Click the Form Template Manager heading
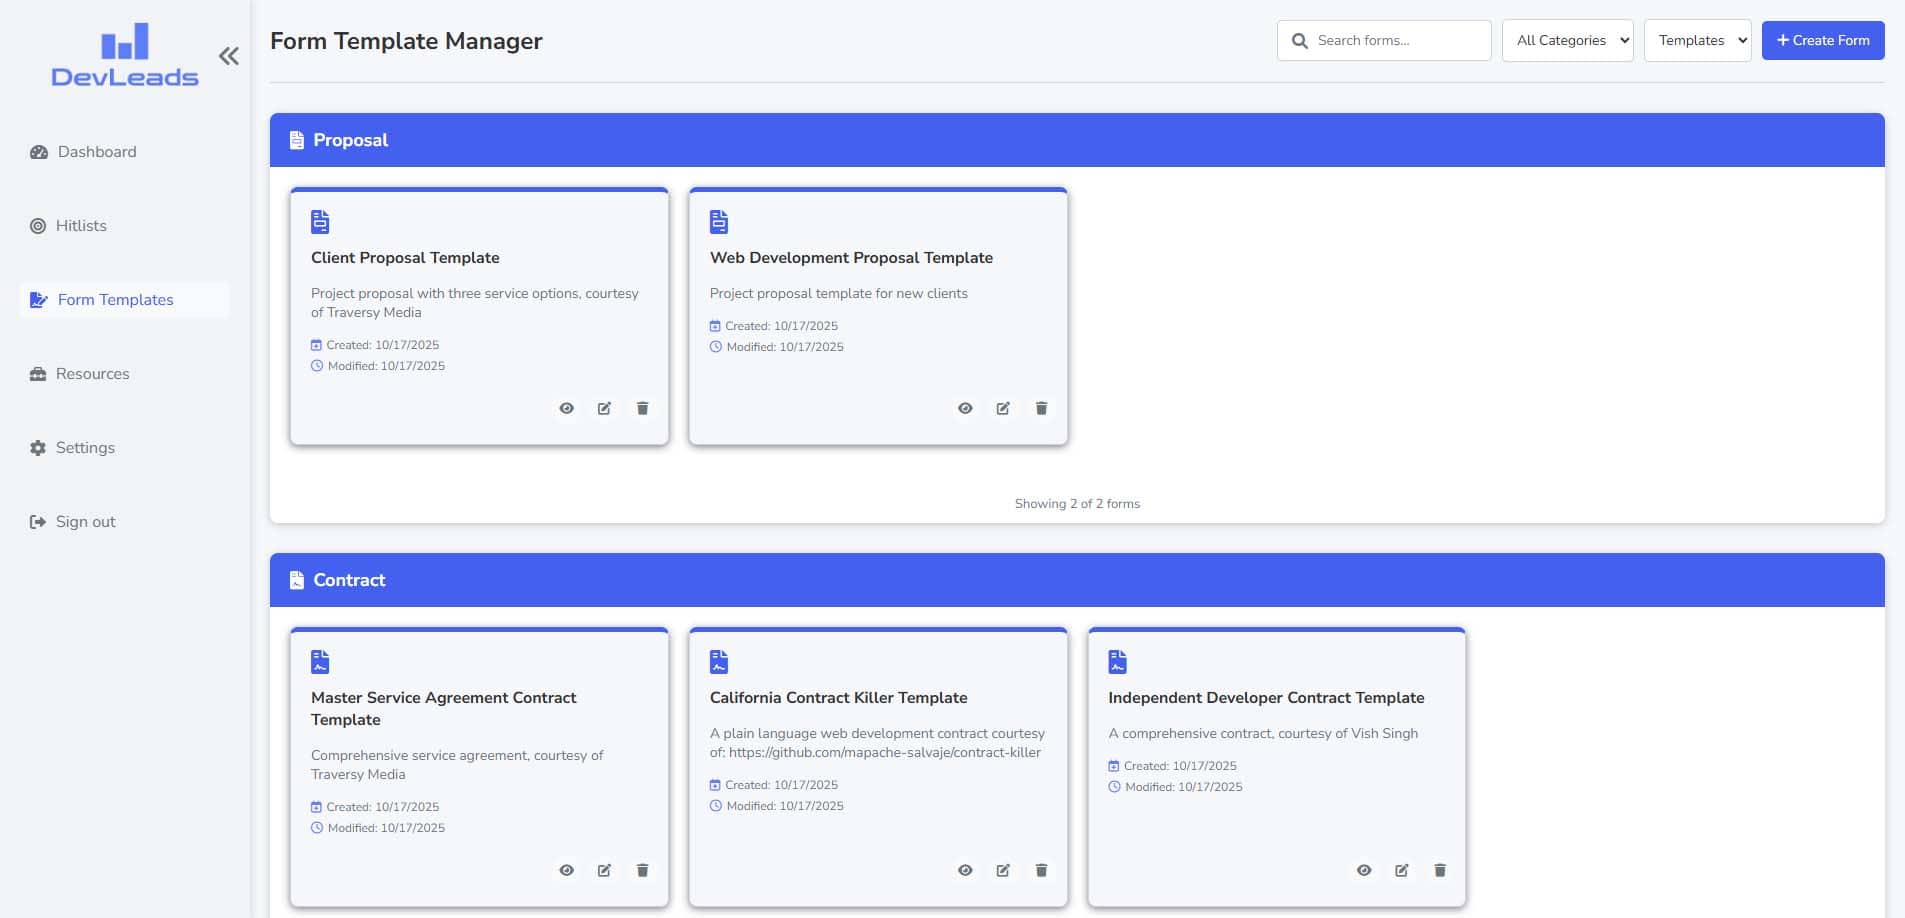Image resolution: width=1905 pixels, height=918 pixels. coord(406,41)
